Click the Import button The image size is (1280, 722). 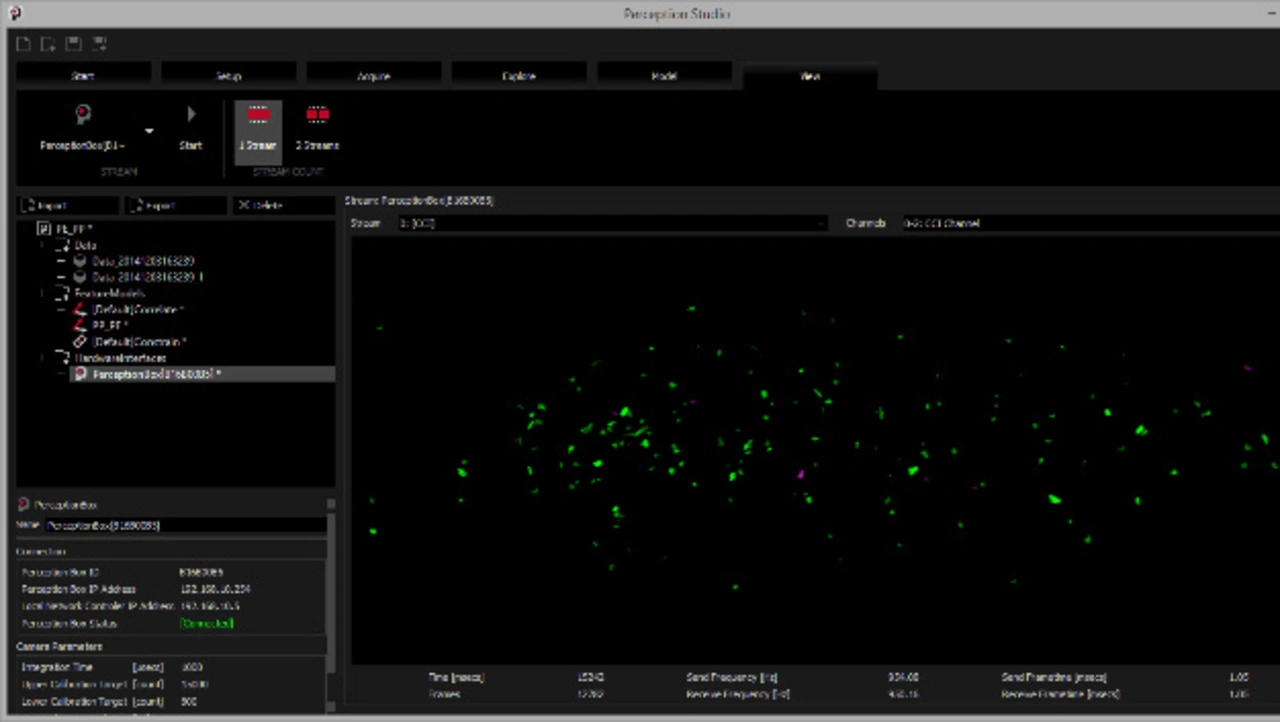68,205
